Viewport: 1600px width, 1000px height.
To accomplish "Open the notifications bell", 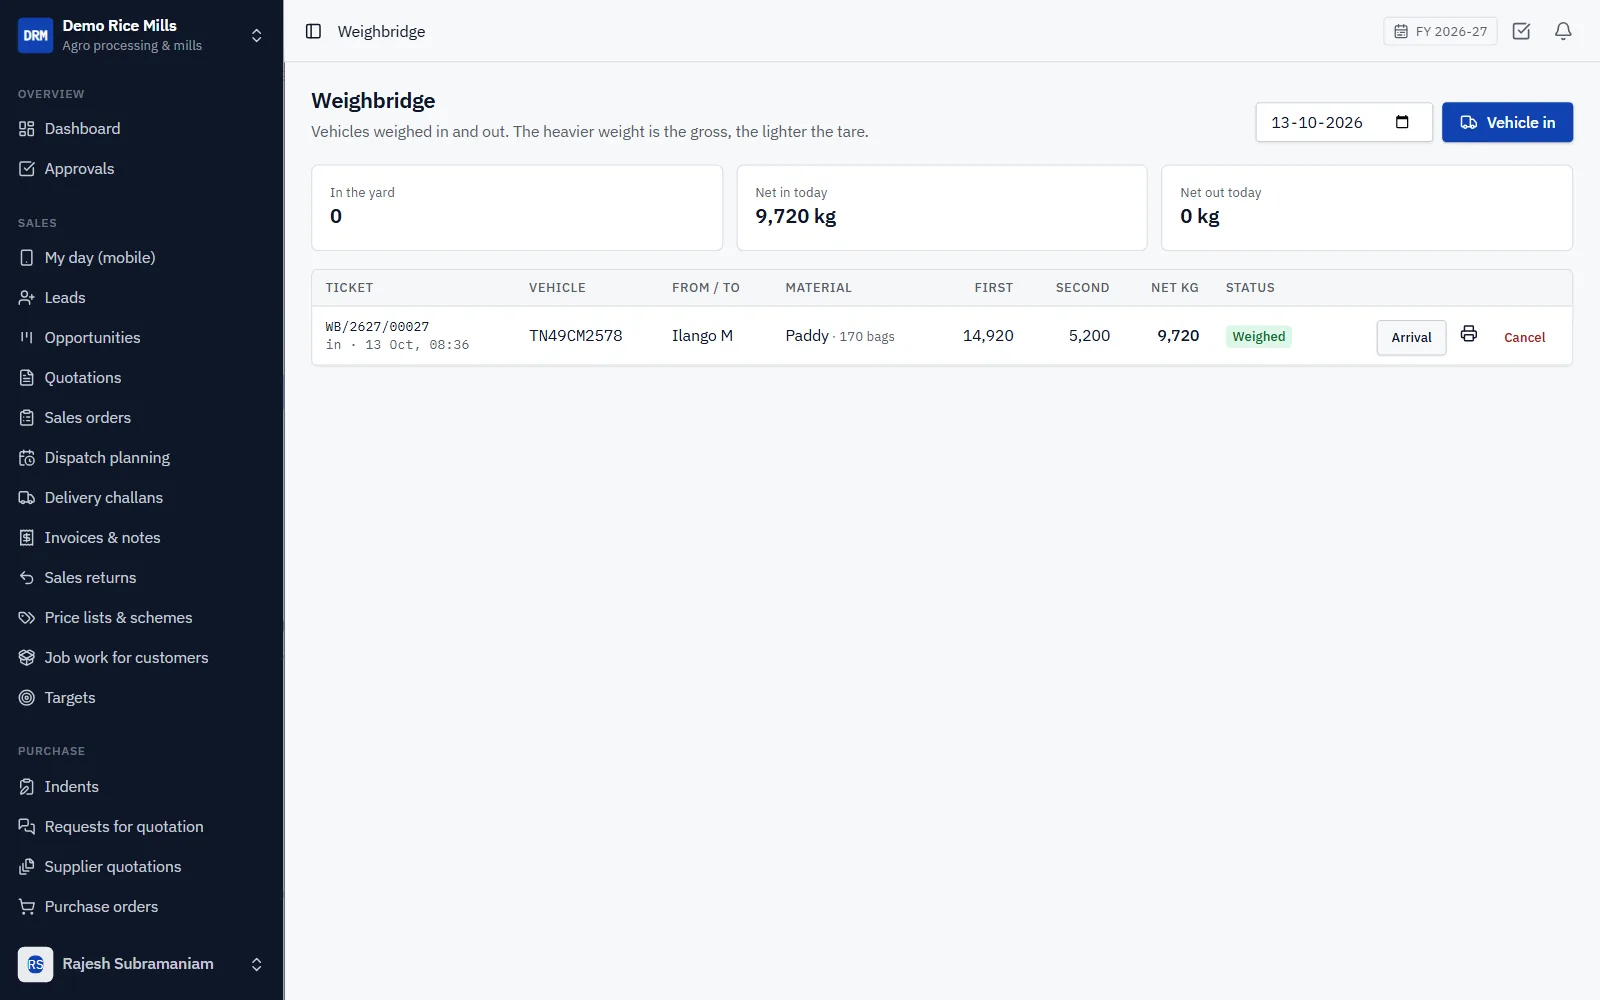I will [x=1563, y=31].
